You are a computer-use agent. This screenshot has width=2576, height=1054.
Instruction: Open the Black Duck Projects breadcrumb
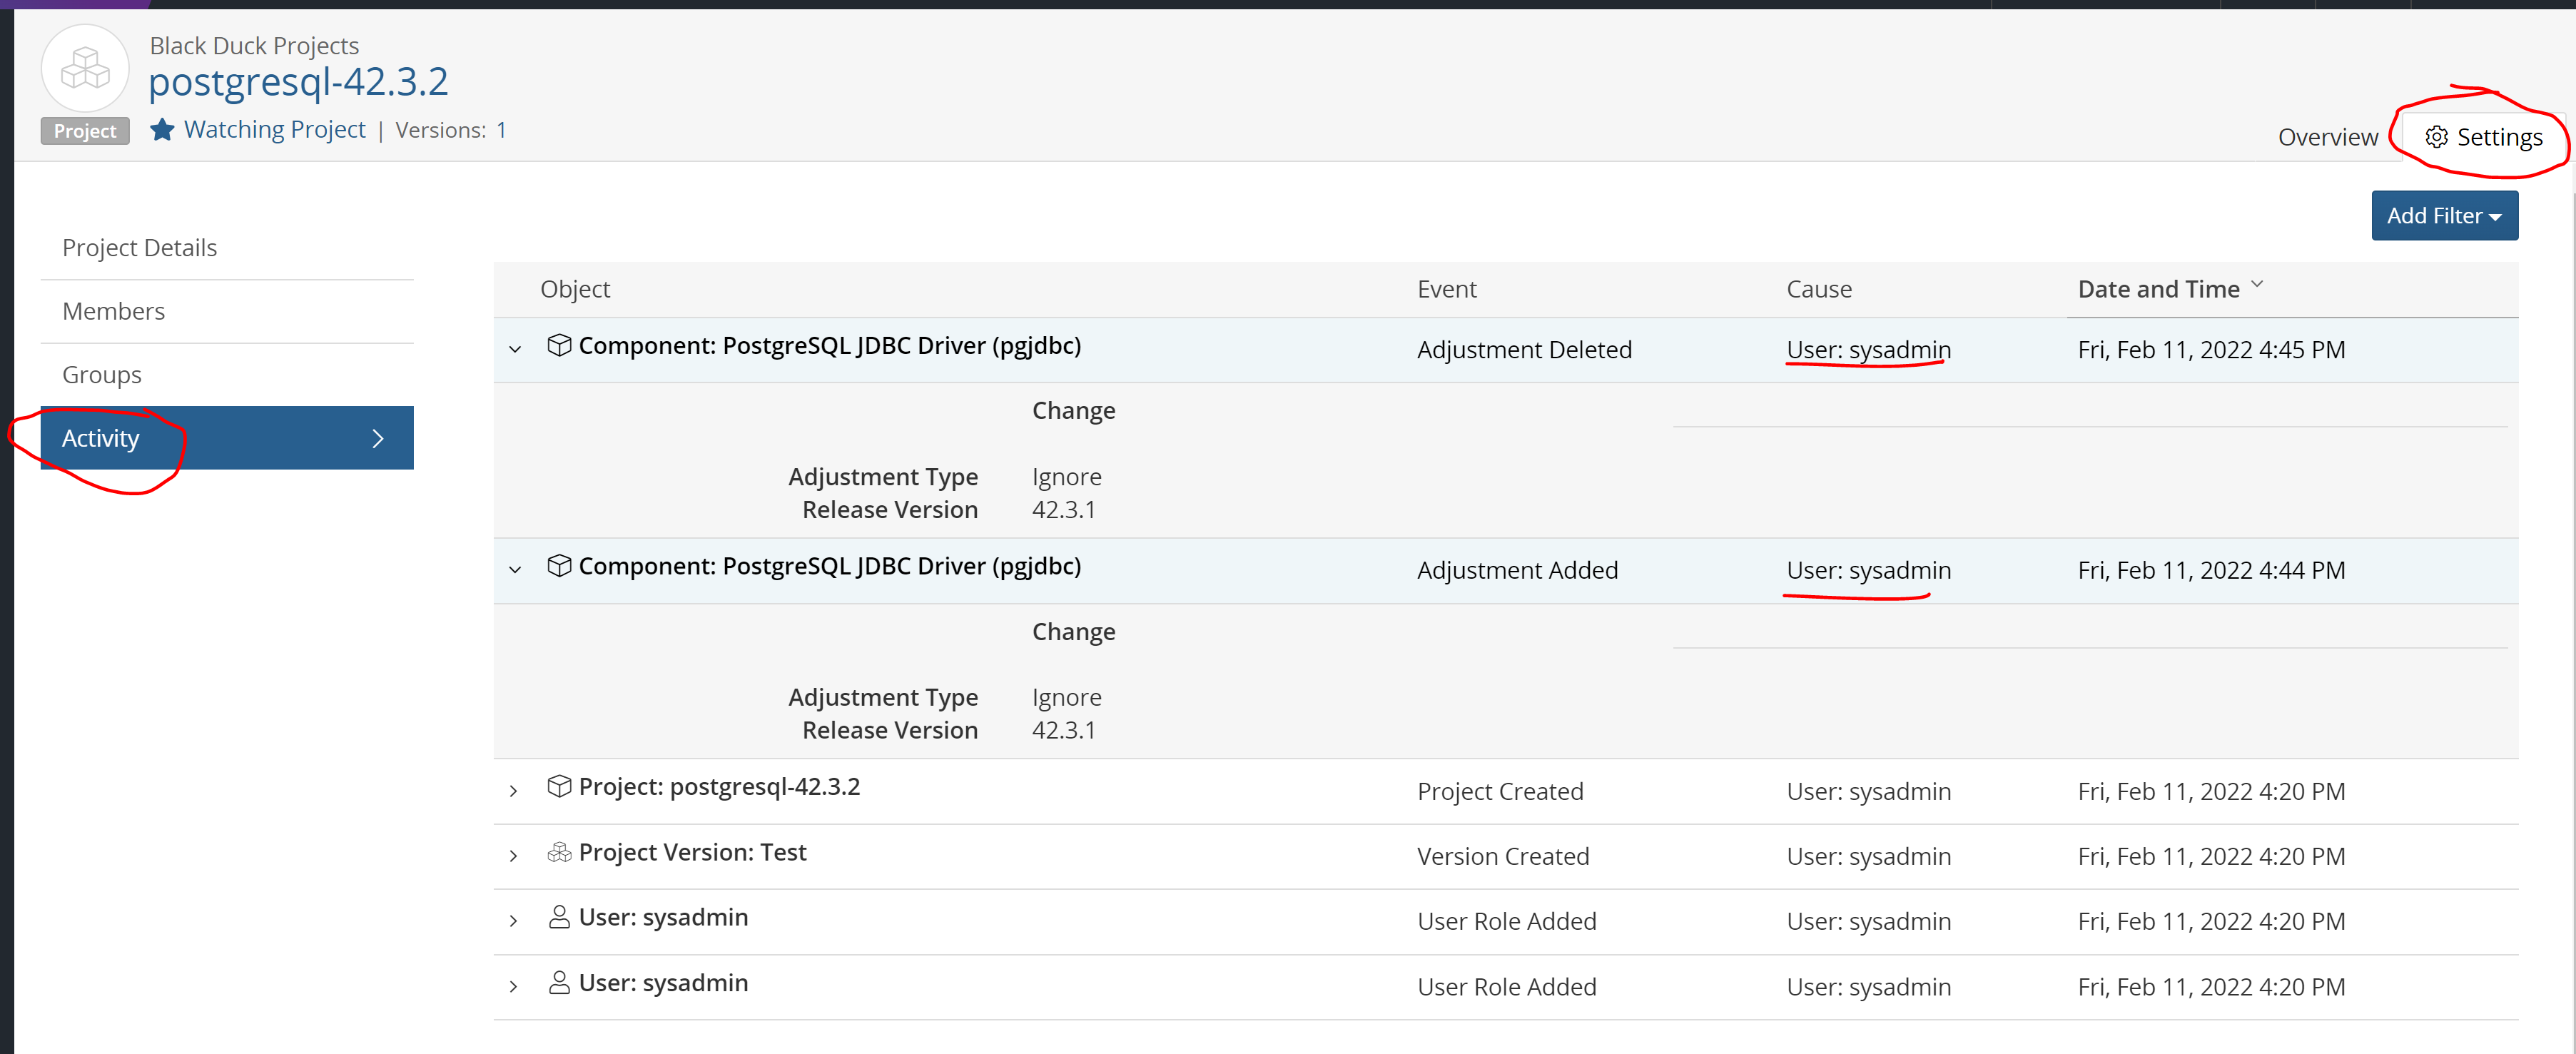pyautogui.click(x=254, y=46)
